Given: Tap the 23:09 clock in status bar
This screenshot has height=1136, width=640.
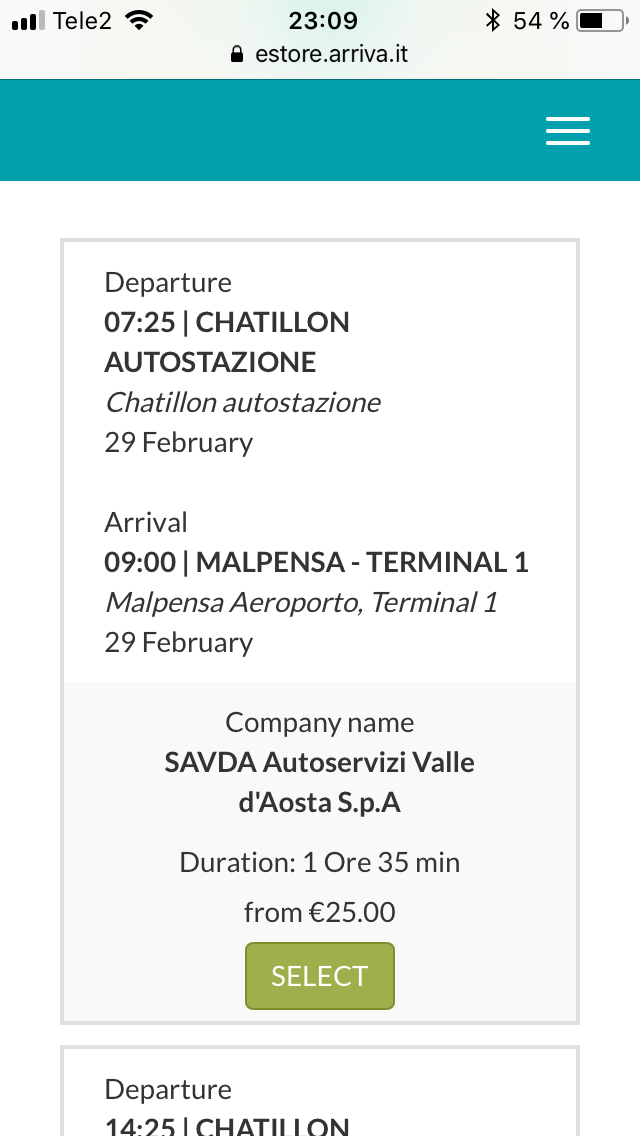Looking at the screenshot, I should coord(323,20).
